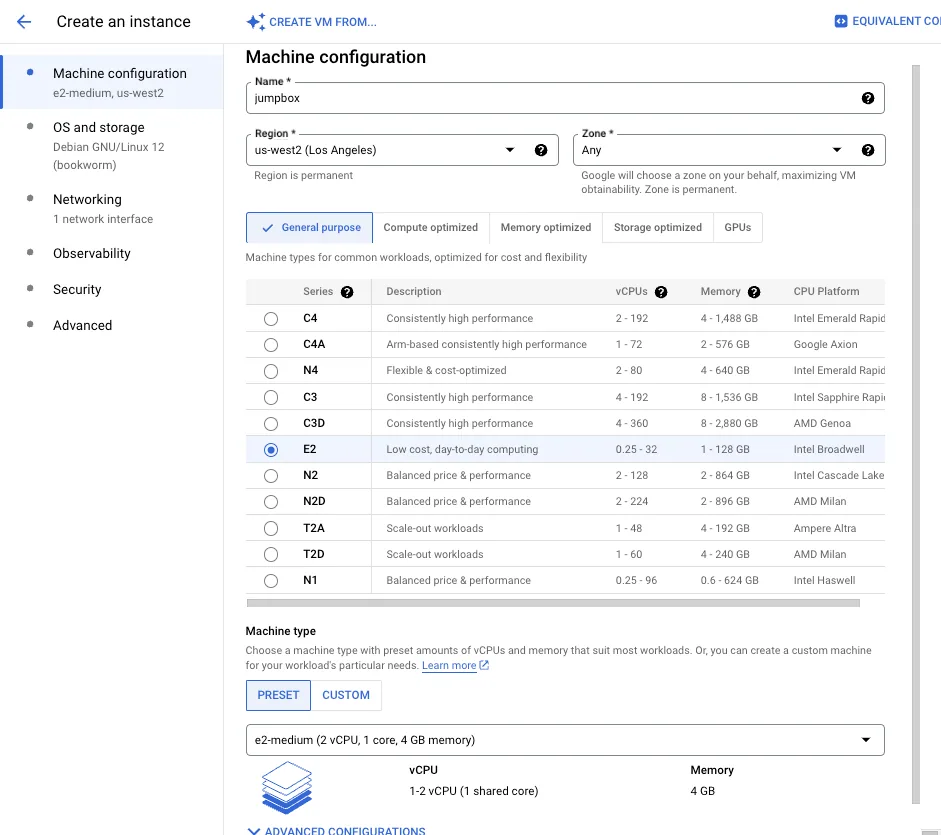Open help icon for the Region field

pyautogui.click(x=541, y=150)
